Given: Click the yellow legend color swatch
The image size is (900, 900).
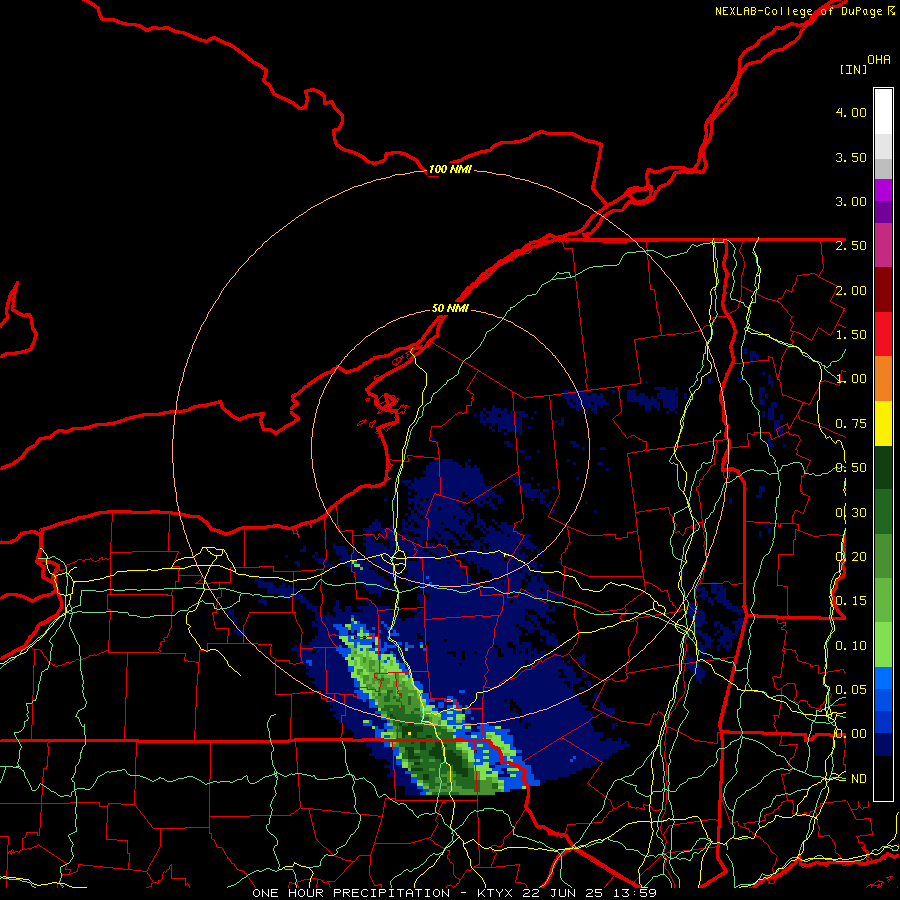Looking at the screenshot, I should [x=883, y=423].
